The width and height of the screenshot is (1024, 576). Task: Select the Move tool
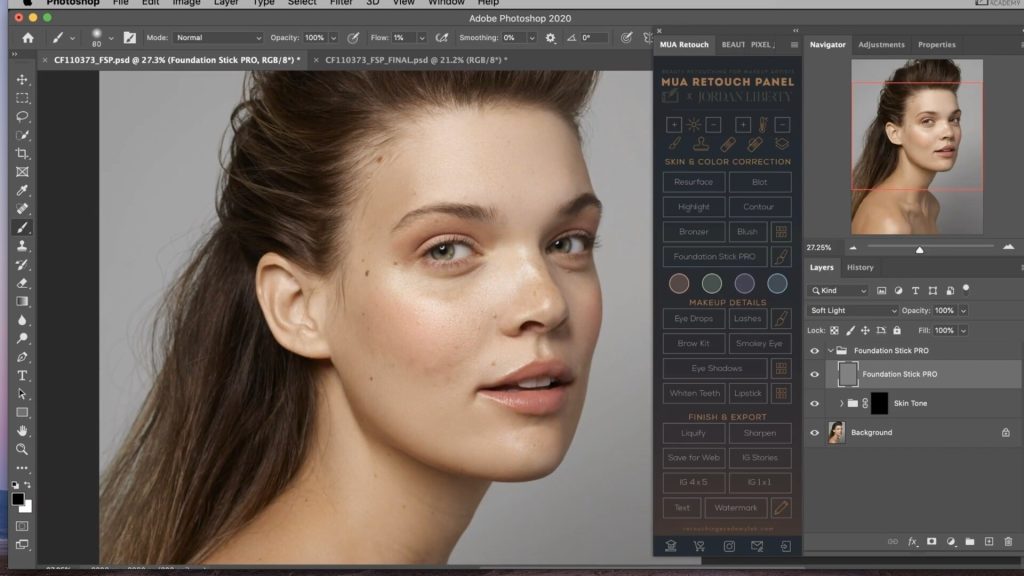tap(22, 79)
